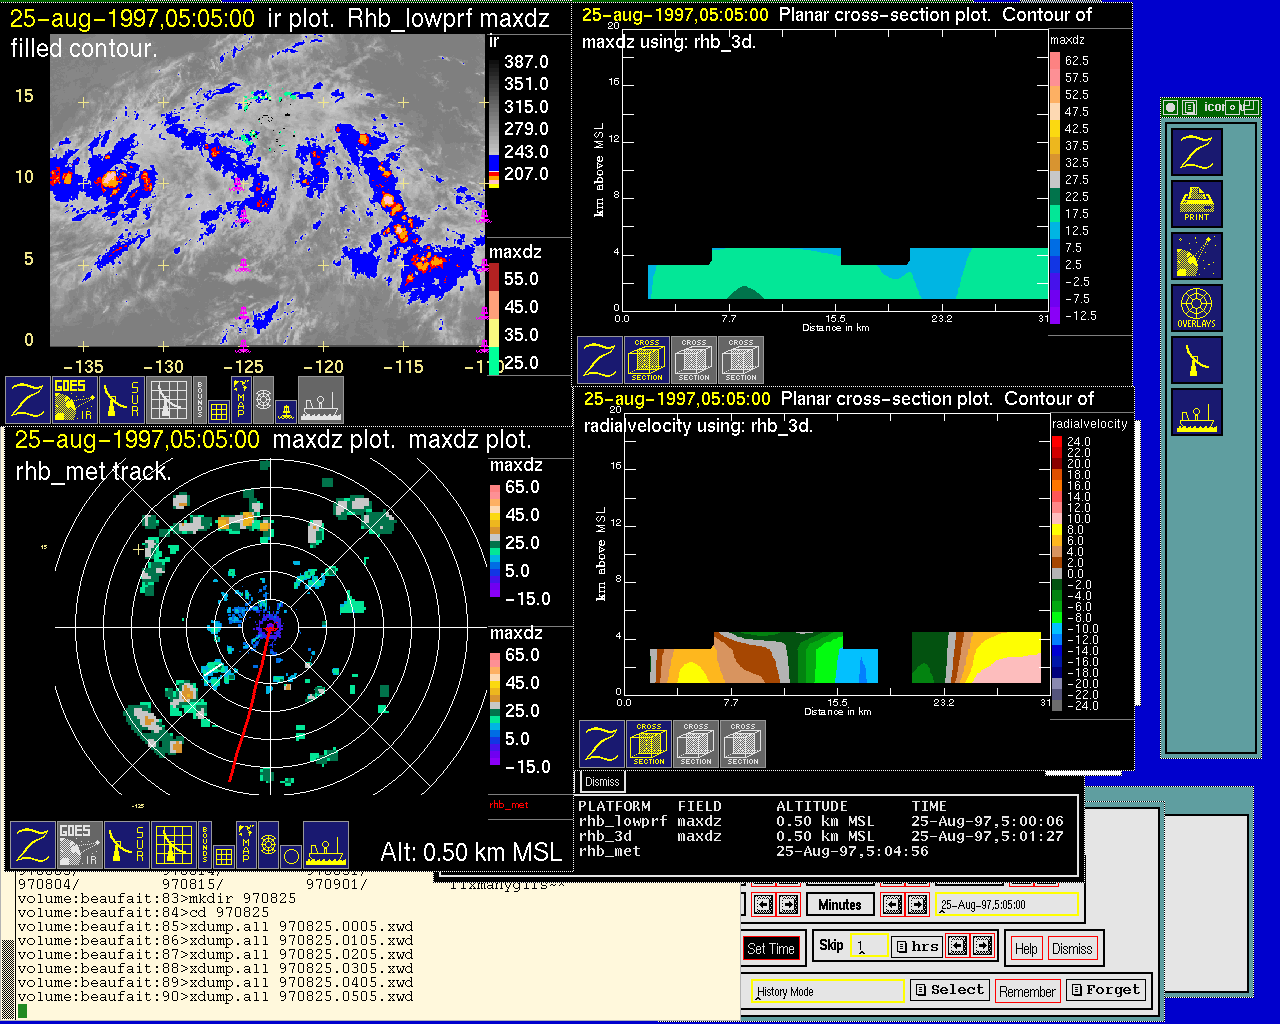Image resolution: width=1280 pixels, height=1024 pixels.
Task: Click the Remember button
Action: [x=1027, y=991]
